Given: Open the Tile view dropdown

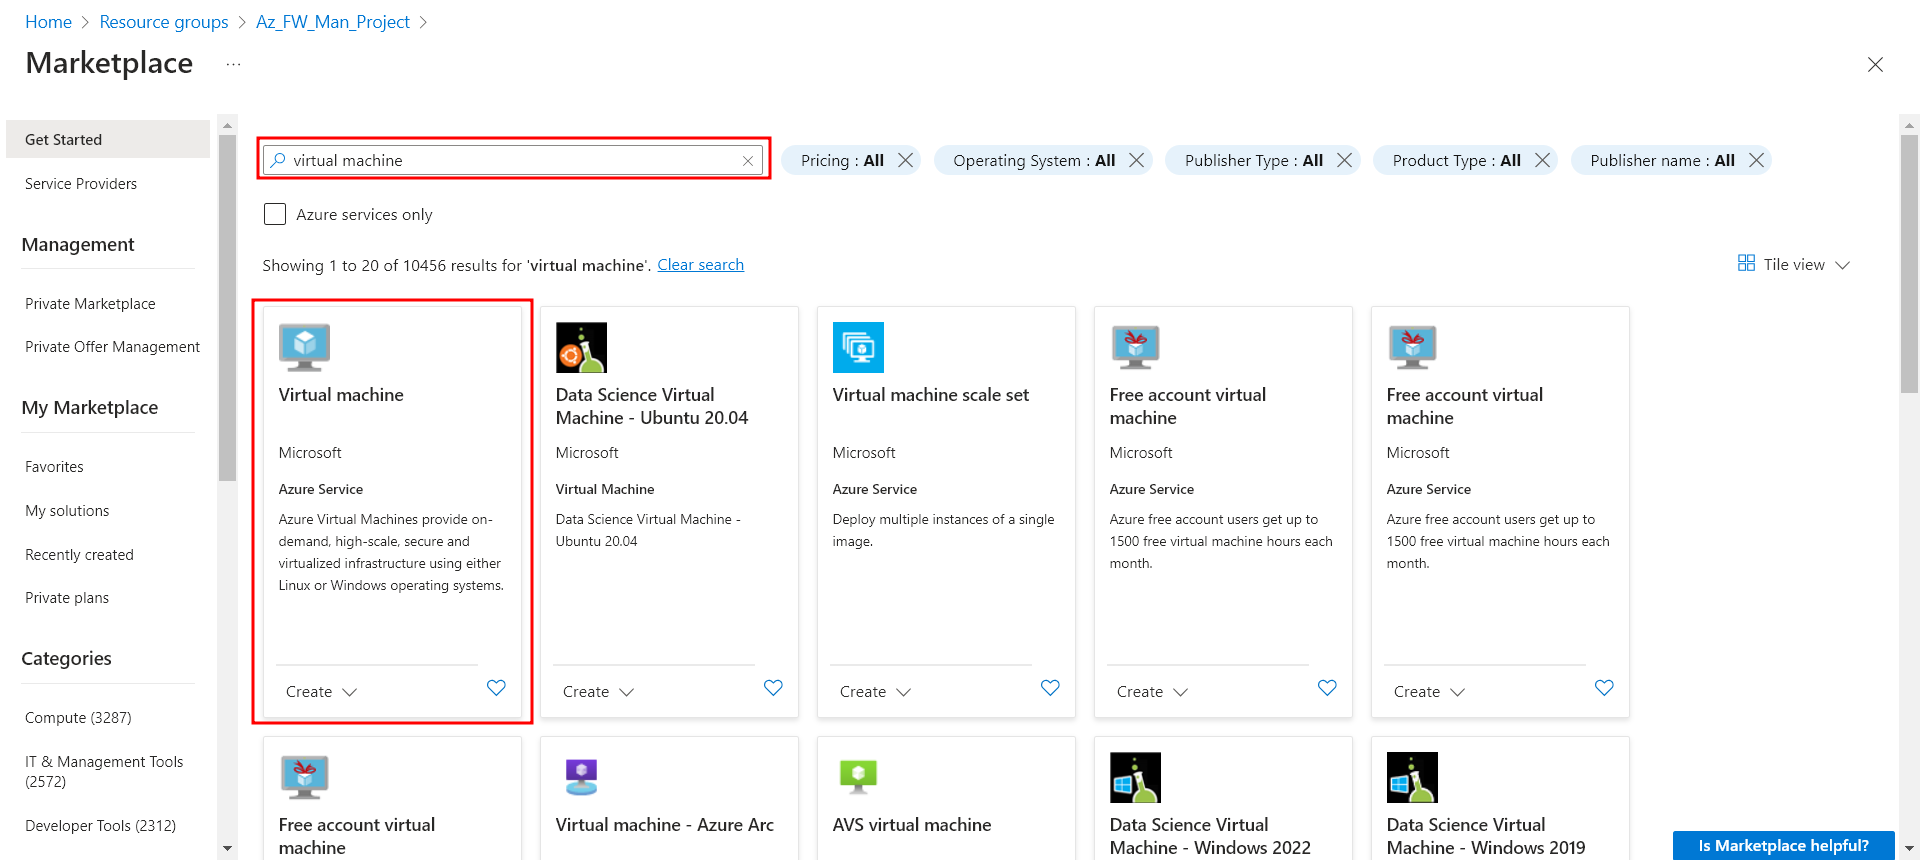Looking at the screenshot, I should 1794,264.
